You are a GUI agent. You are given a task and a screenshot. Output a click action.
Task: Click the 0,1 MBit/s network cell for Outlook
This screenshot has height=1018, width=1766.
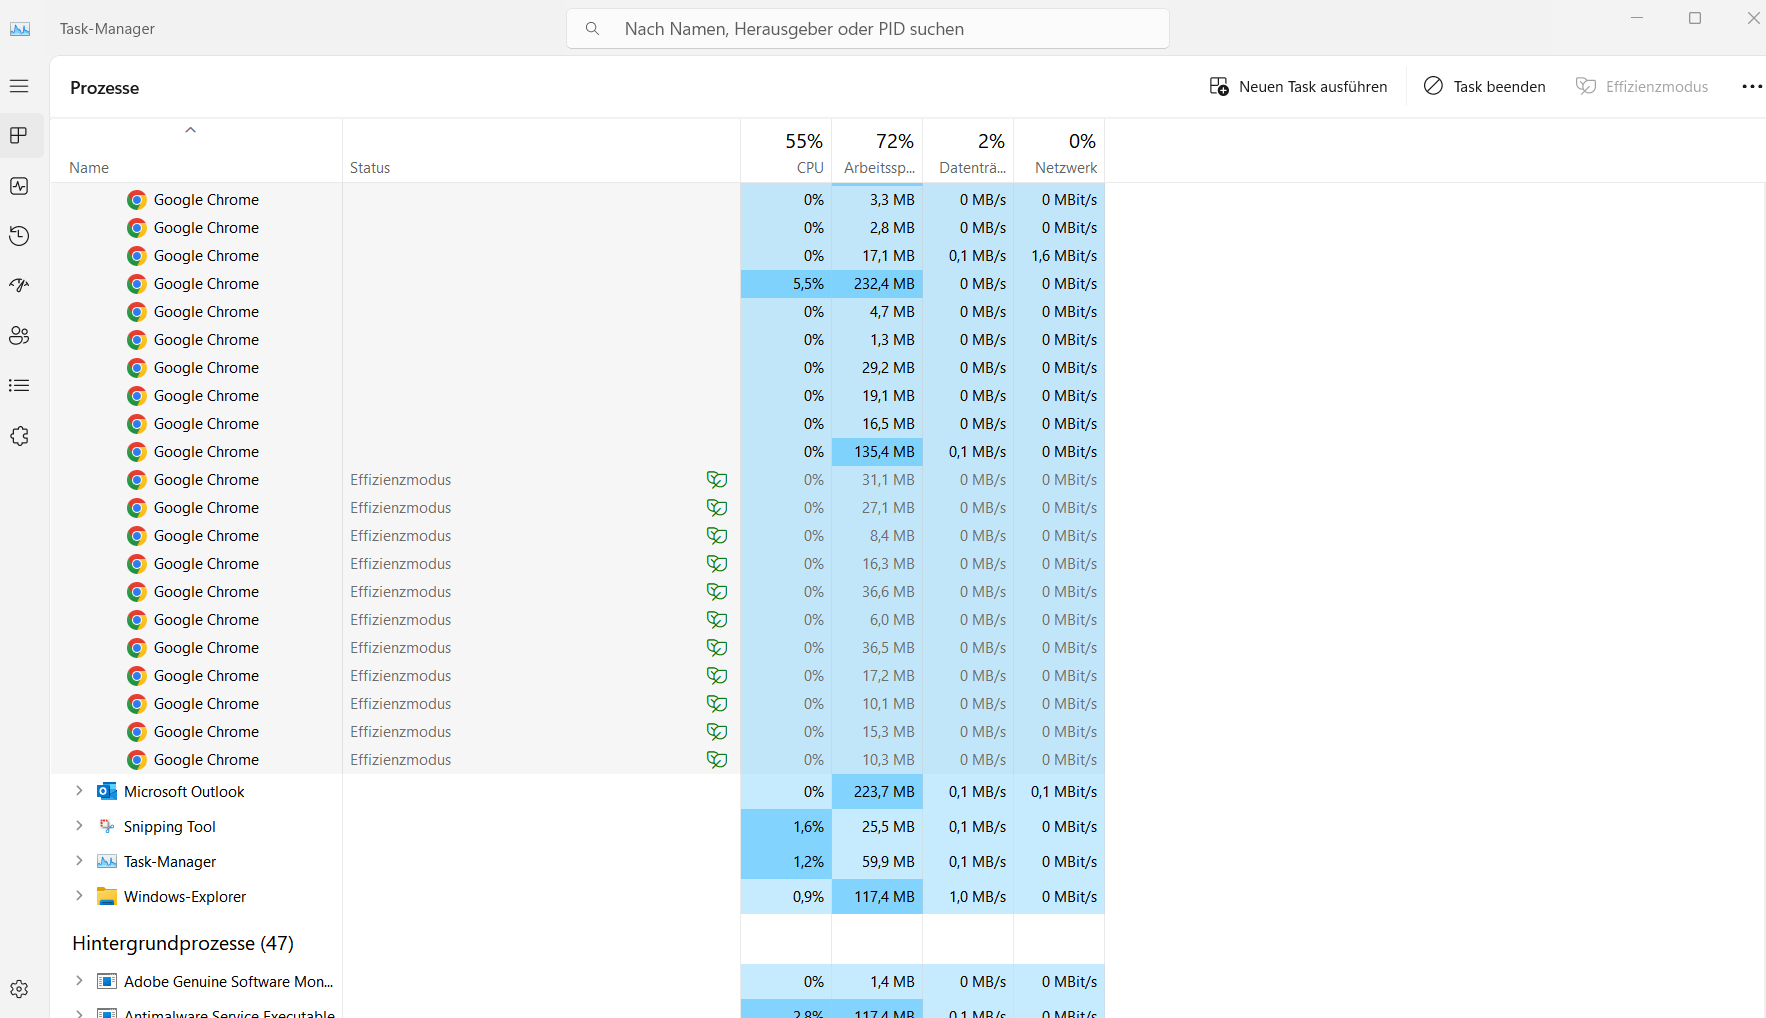(x=1059, y=792)
